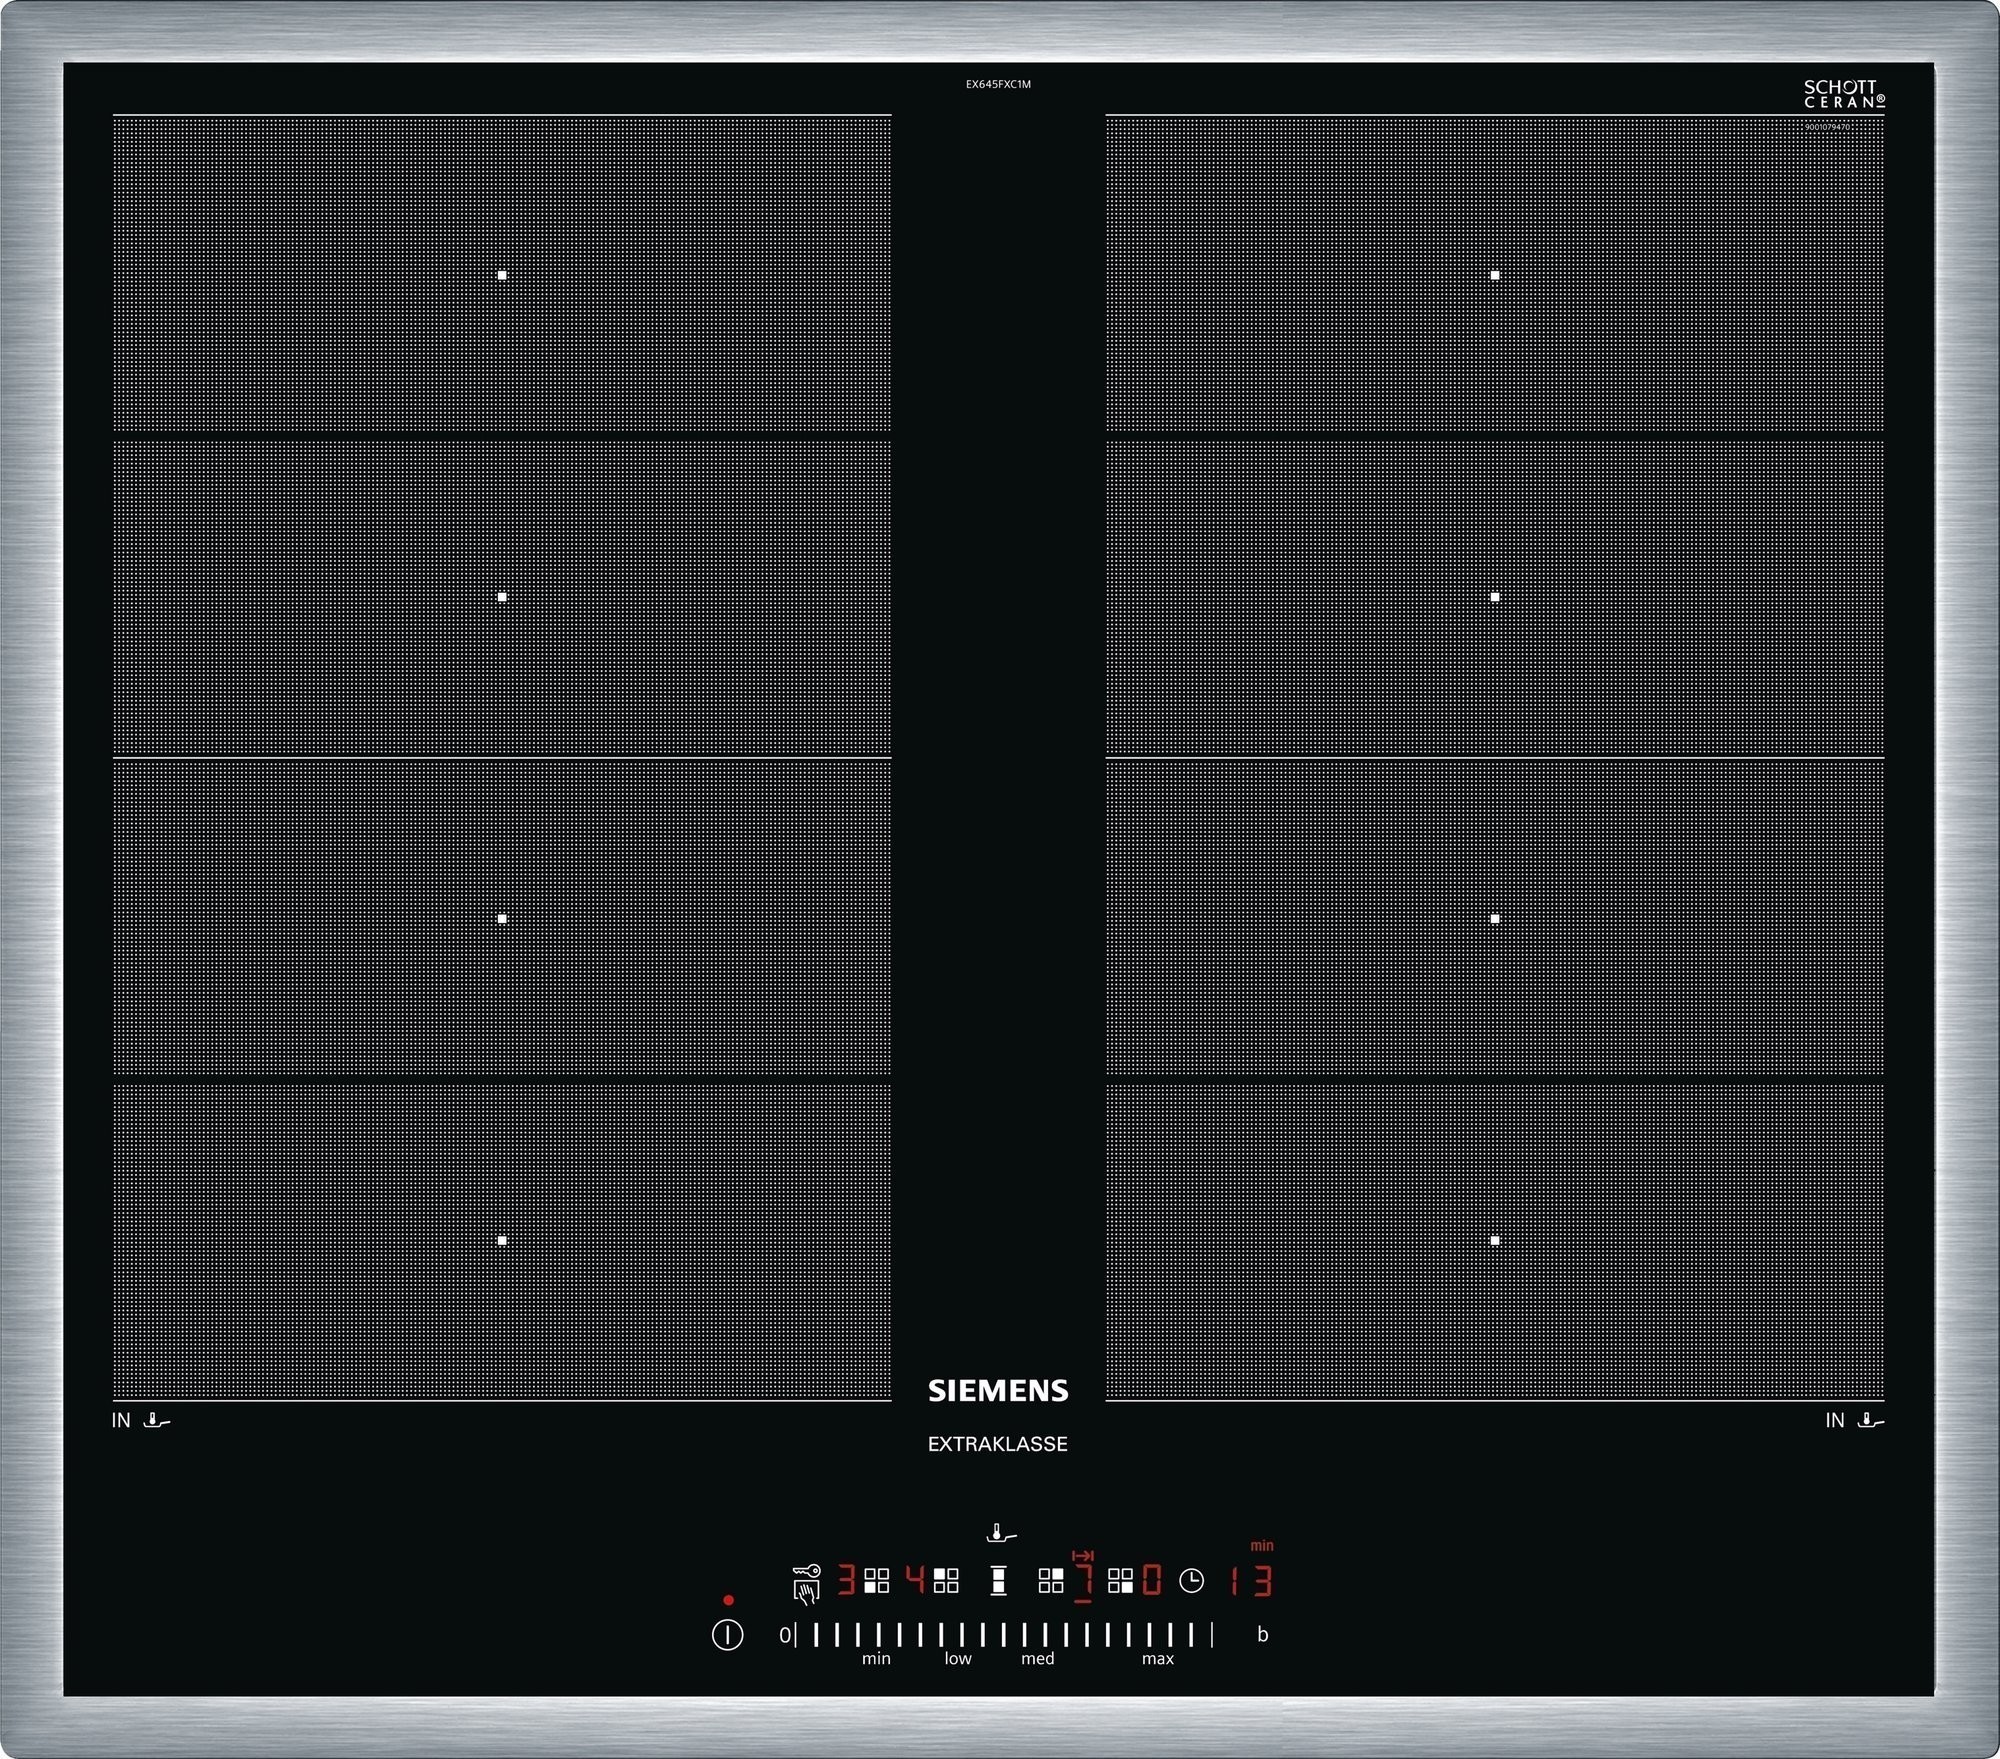Viewport: 2000px width, 1759px height.
Task: Tap the '0' at the slider start
Action: 785,1635
